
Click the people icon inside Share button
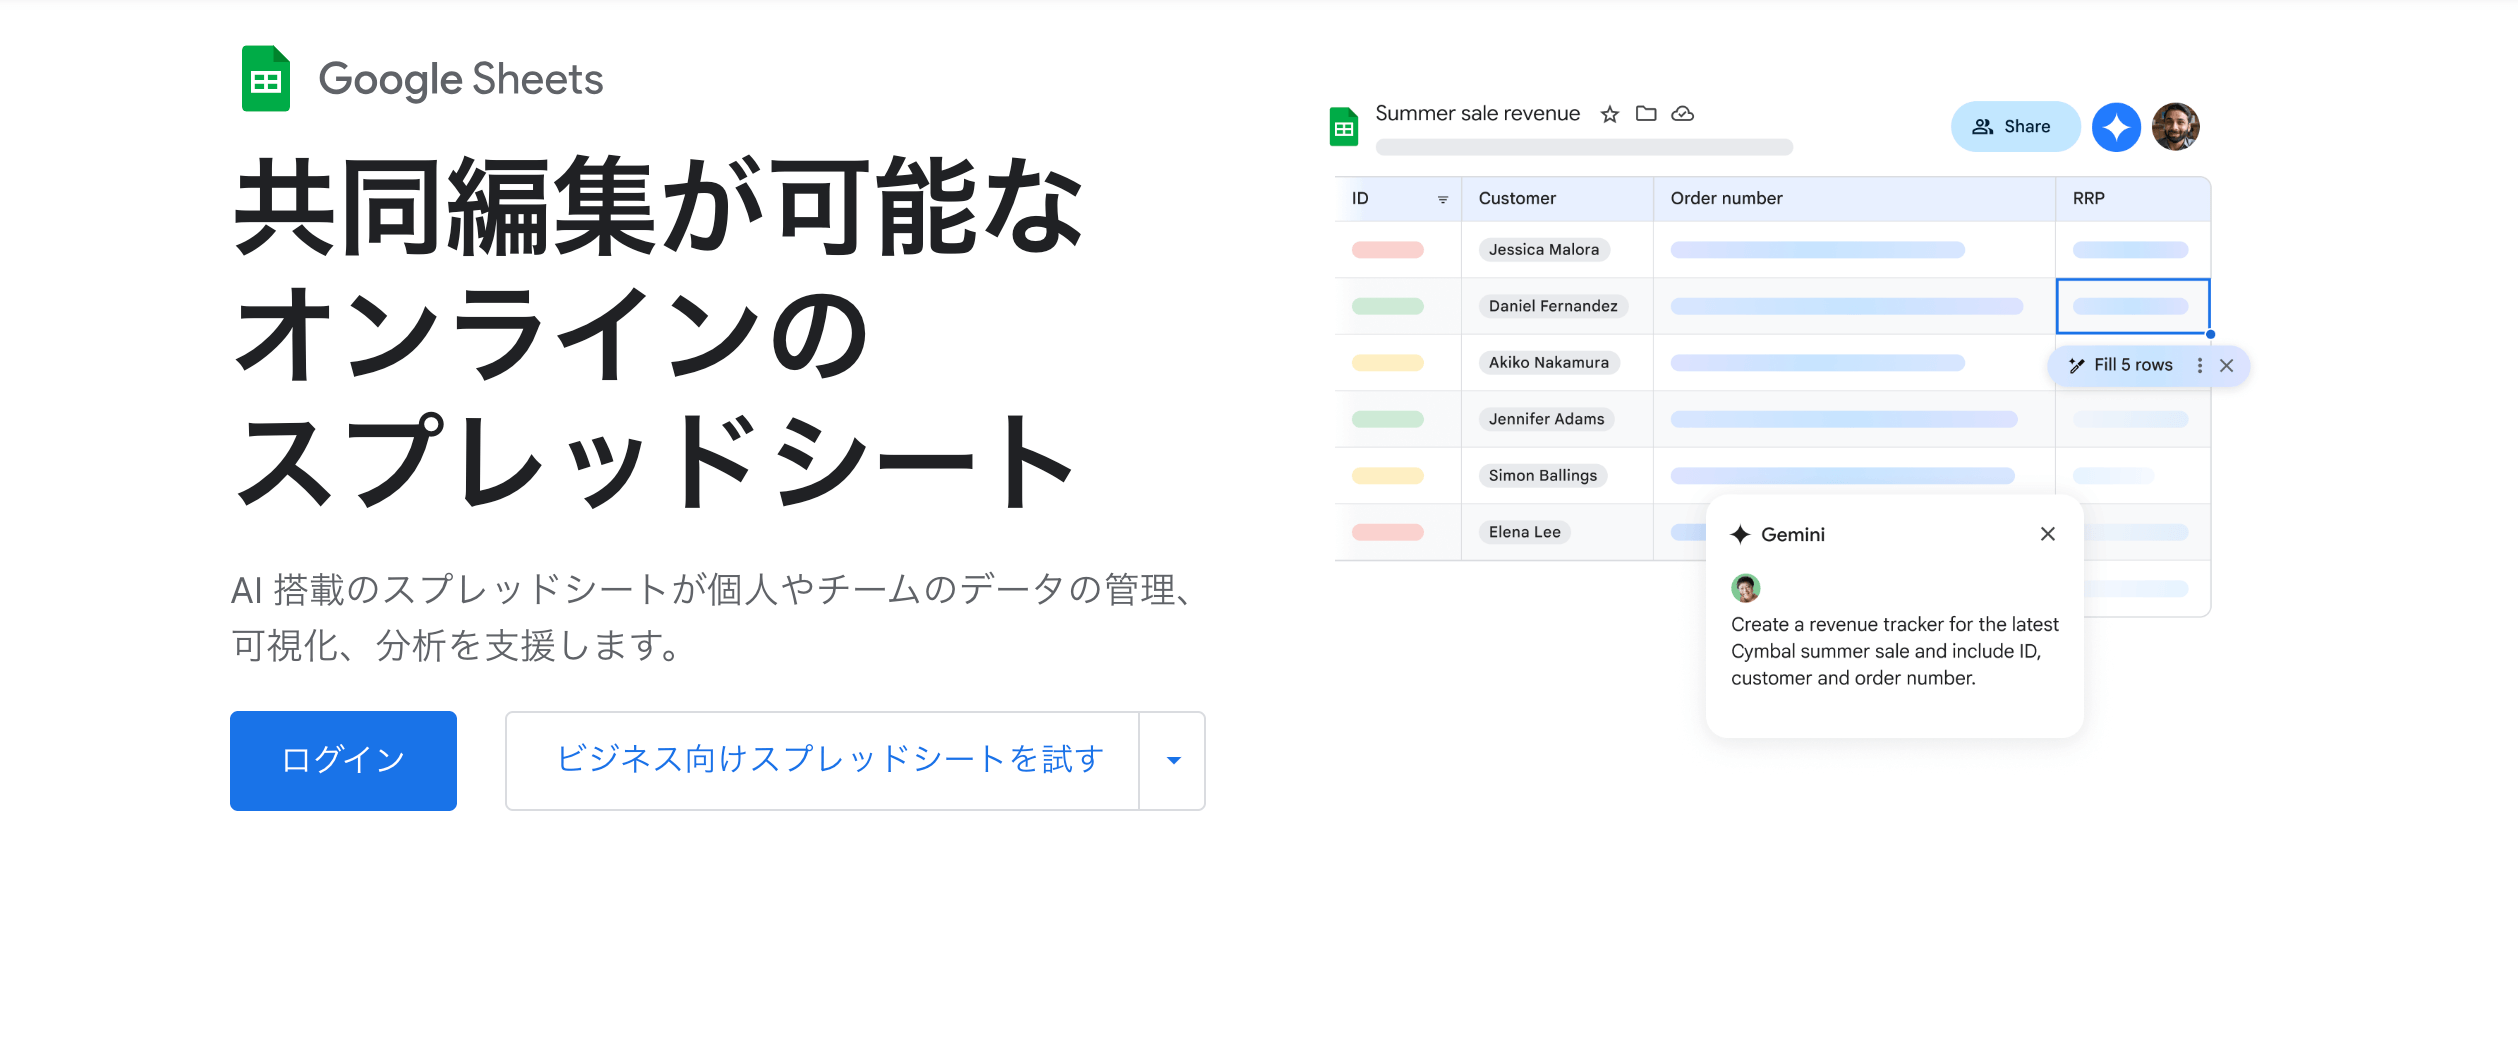(x=1982, y=127)
